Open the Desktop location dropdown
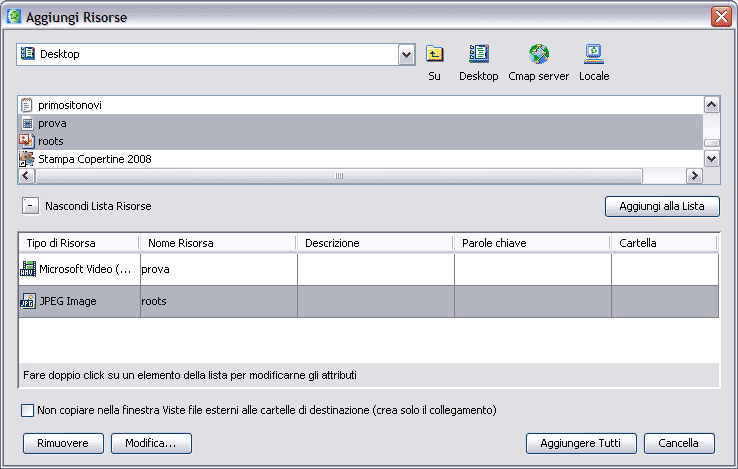 406,55
